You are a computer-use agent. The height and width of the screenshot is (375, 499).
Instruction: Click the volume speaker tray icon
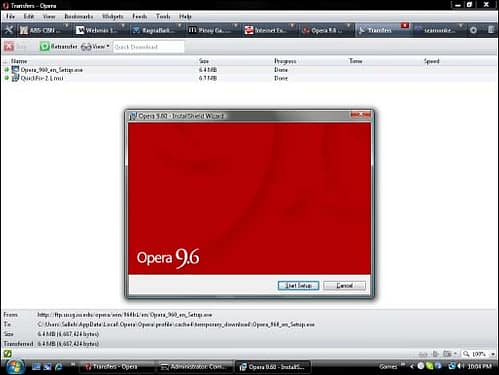click(461, 366)
